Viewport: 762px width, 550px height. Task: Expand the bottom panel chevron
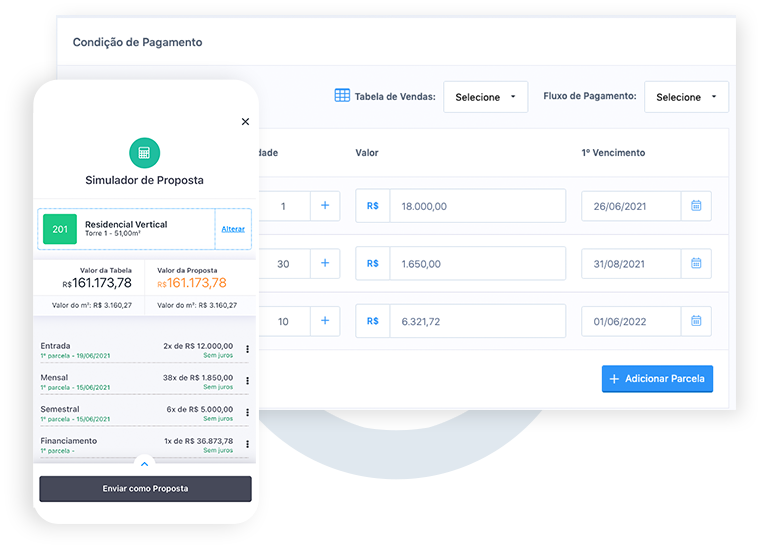(x=144, y=464)
